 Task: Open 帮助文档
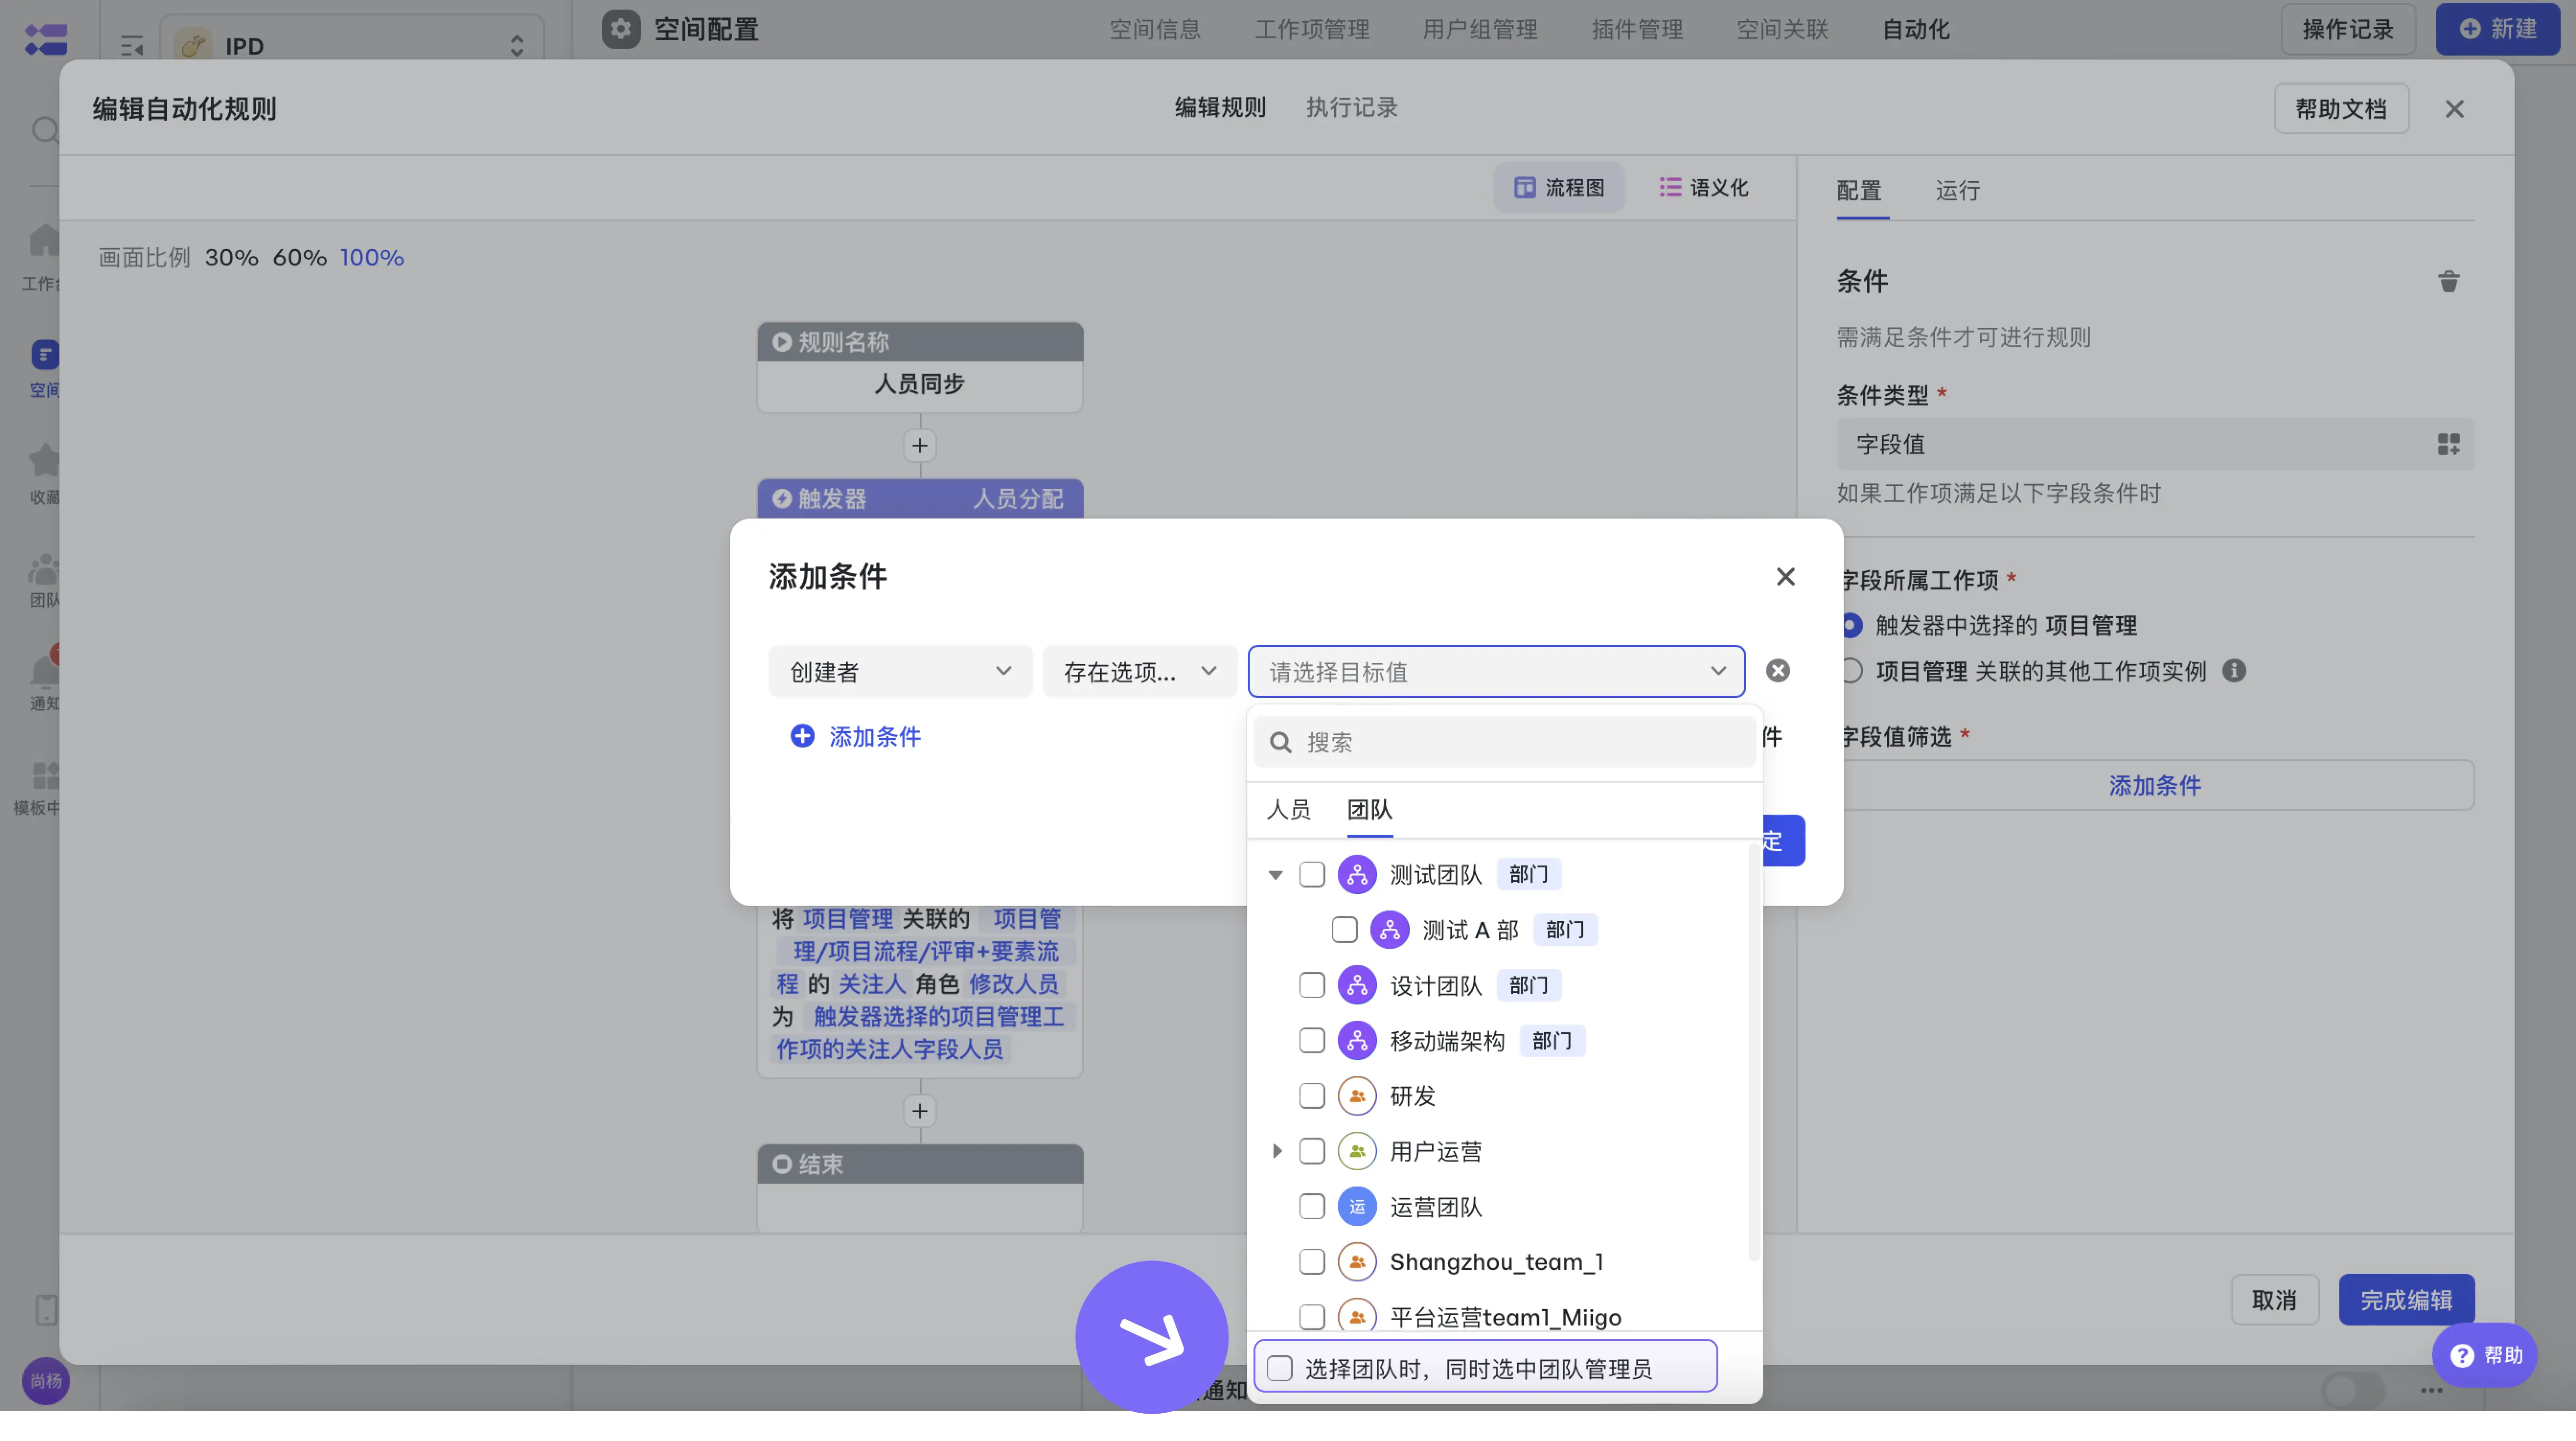(x=2341, y=108)
